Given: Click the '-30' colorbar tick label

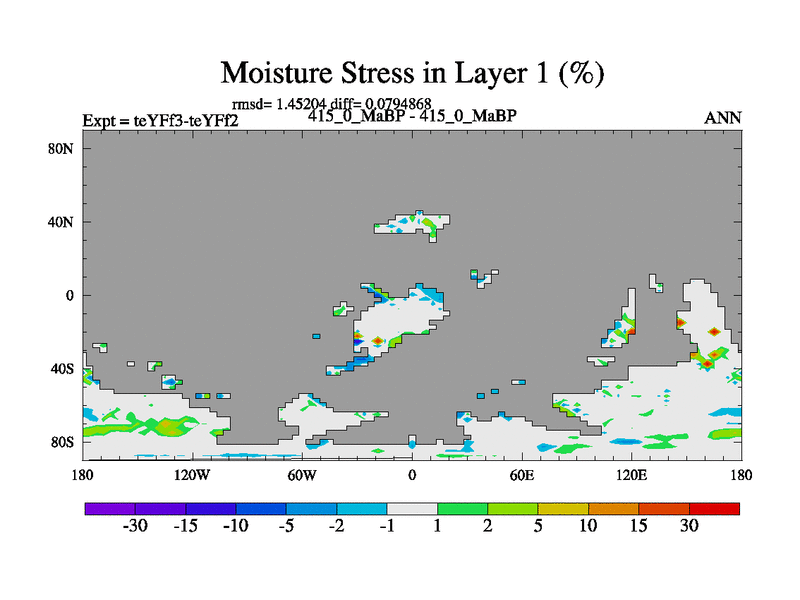Looking at the screenshot, I should coord(135,528).
